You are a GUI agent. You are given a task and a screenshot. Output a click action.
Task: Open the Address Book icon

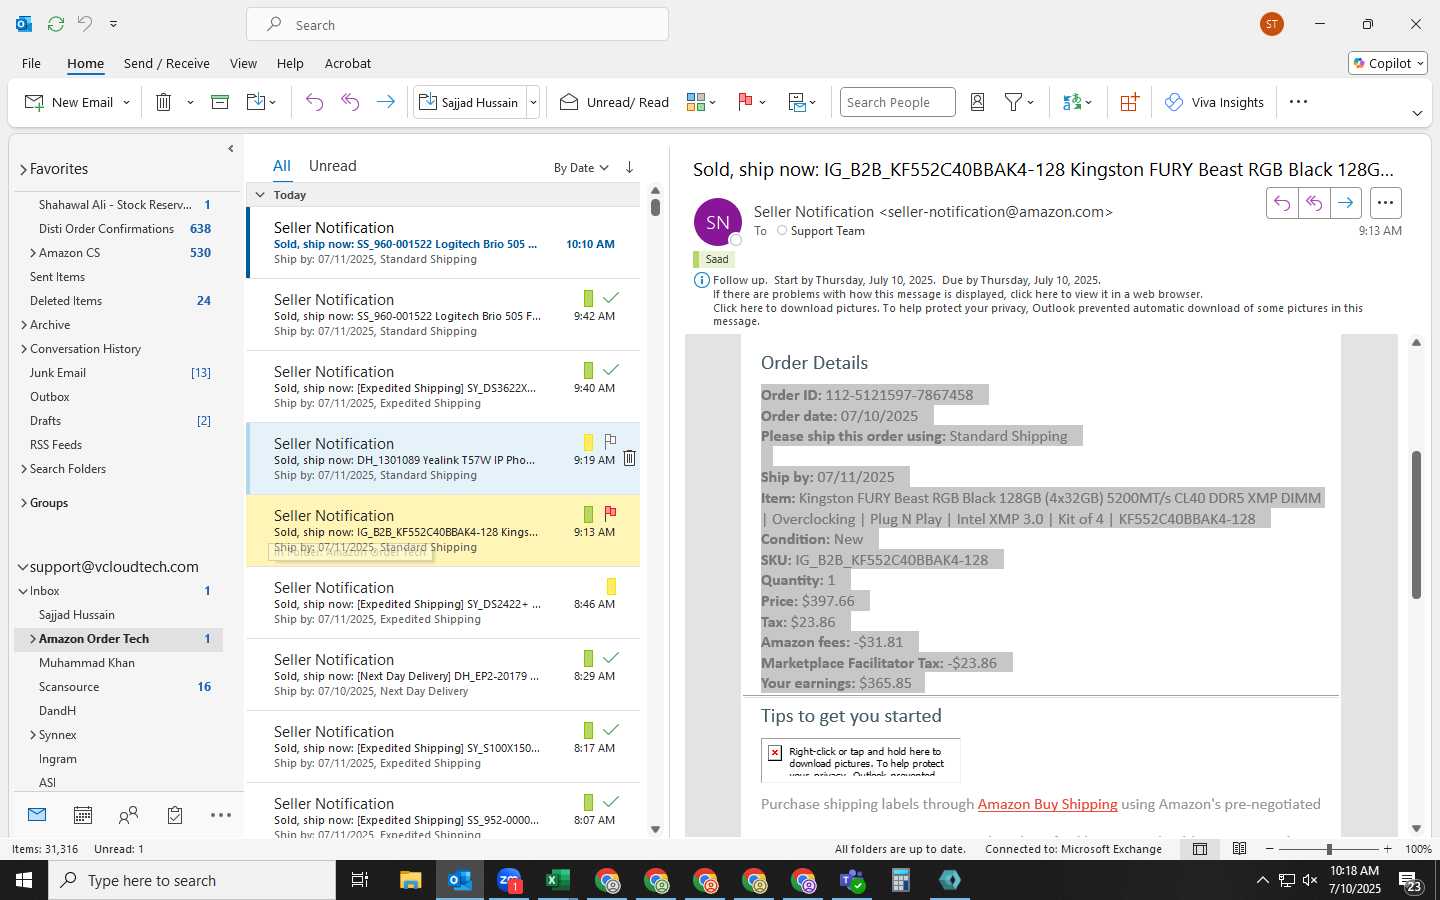[978, 102]
